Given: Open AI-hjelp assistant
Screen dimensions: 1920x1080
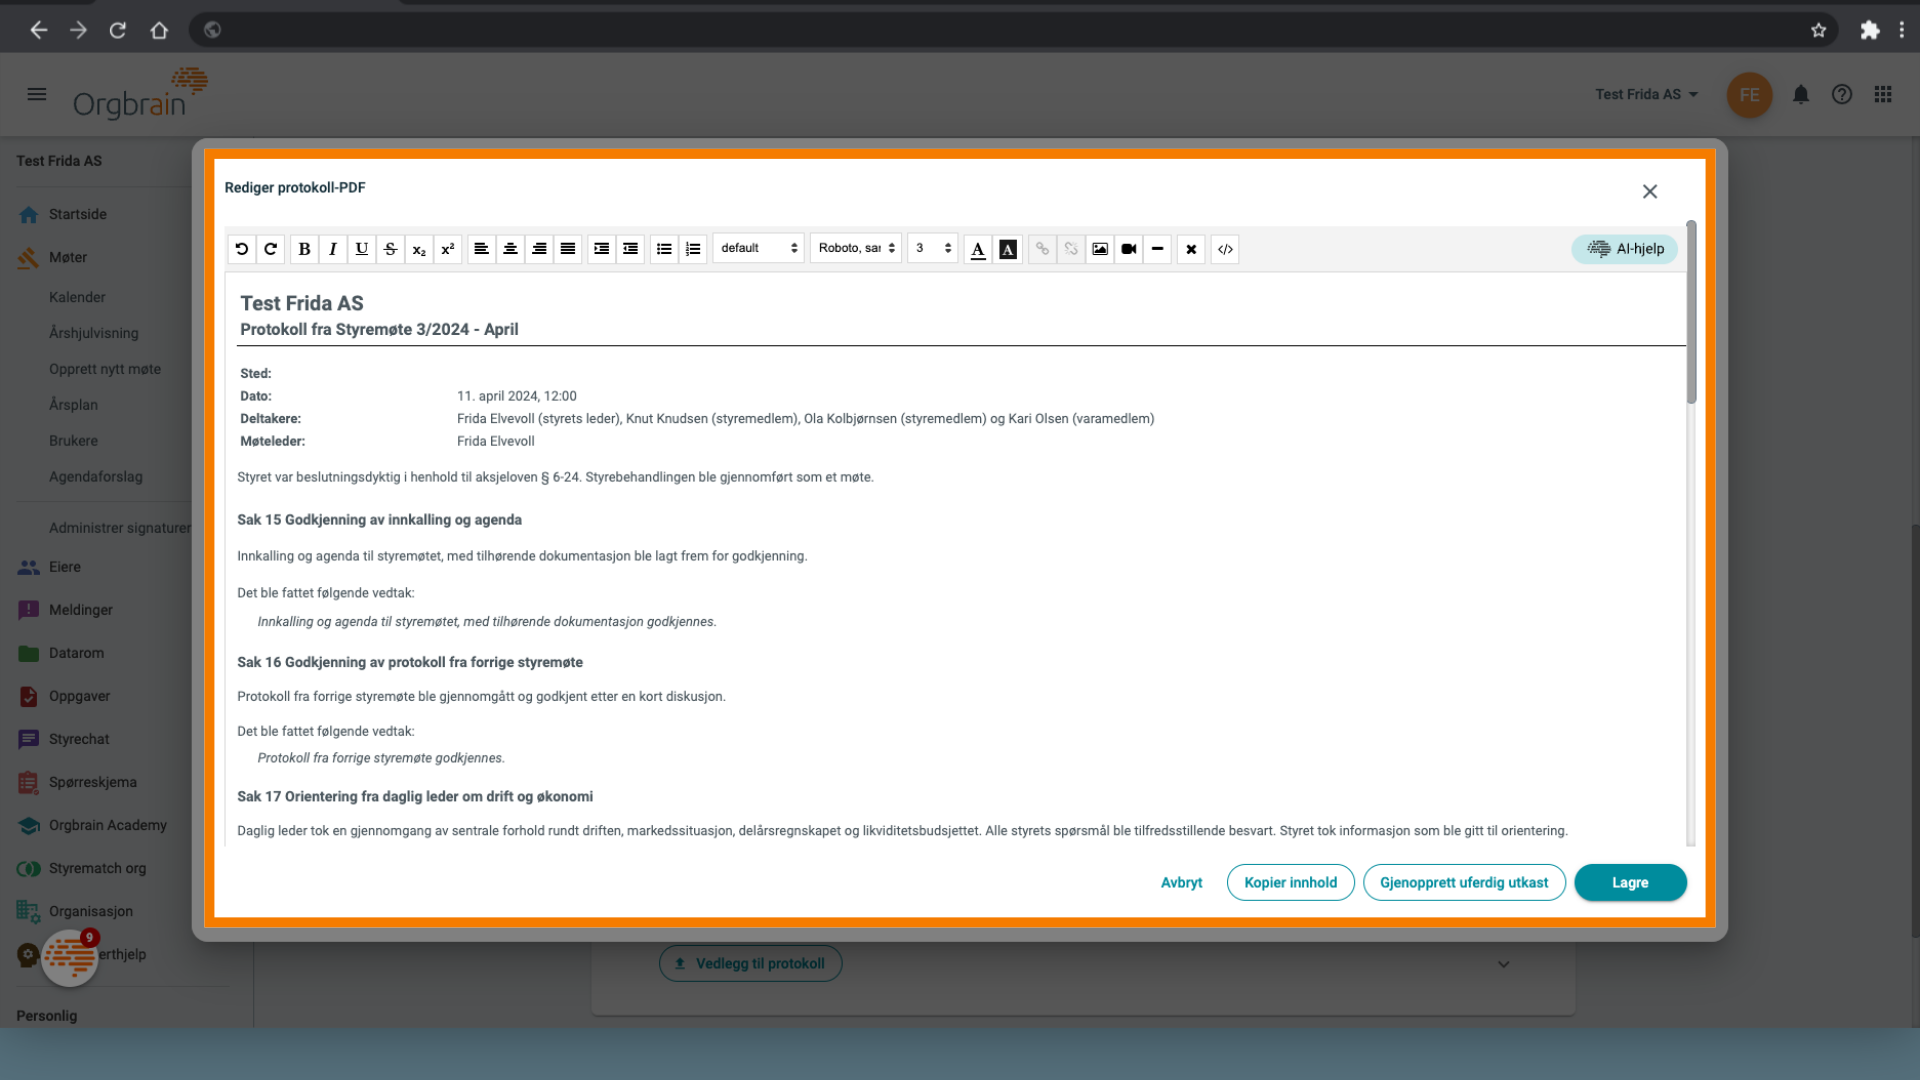Looking at the screenshot, I should 1625,249.
